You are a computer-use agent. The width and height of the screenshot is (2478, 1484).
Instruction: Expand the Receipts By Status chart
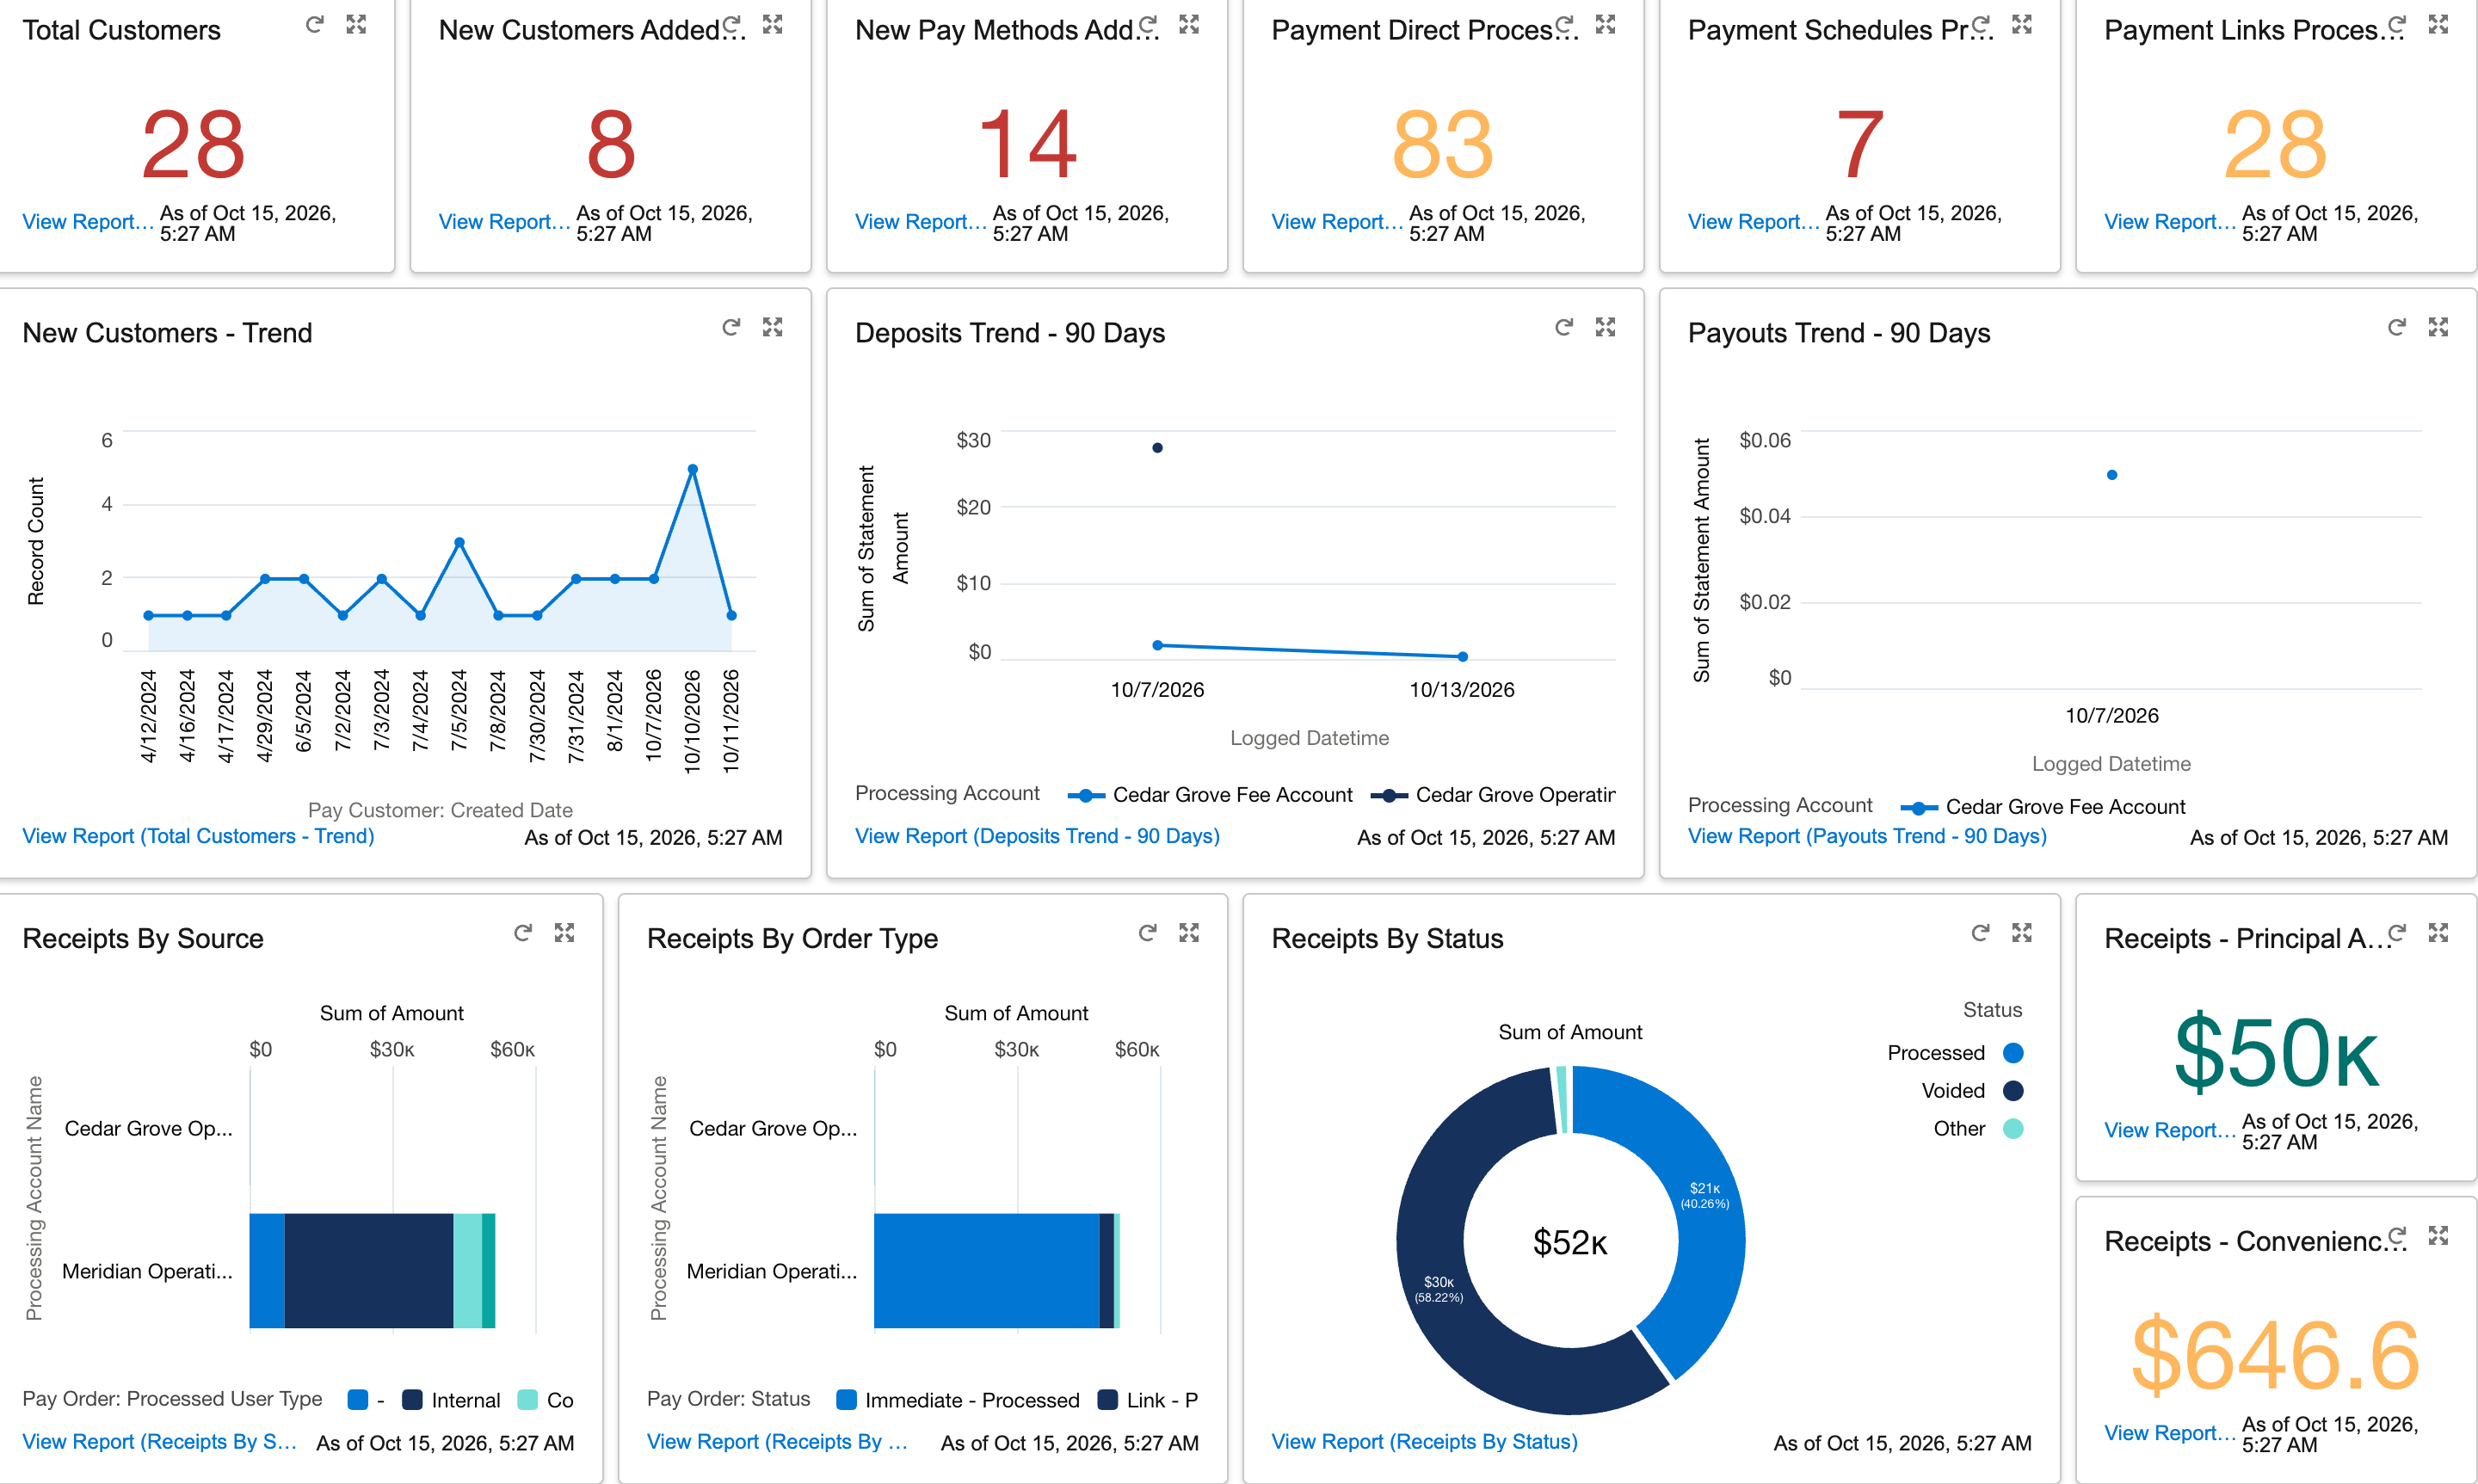click(2022, 933)
